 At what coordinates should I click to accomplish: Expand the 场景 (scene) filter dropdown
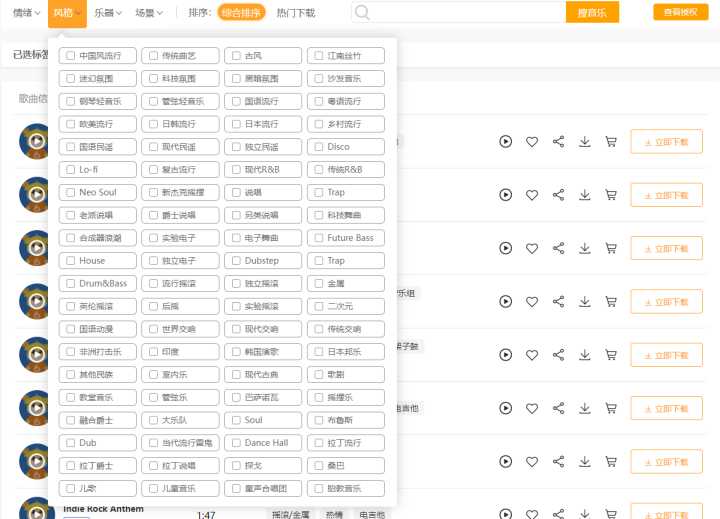[x=150, y=13]
